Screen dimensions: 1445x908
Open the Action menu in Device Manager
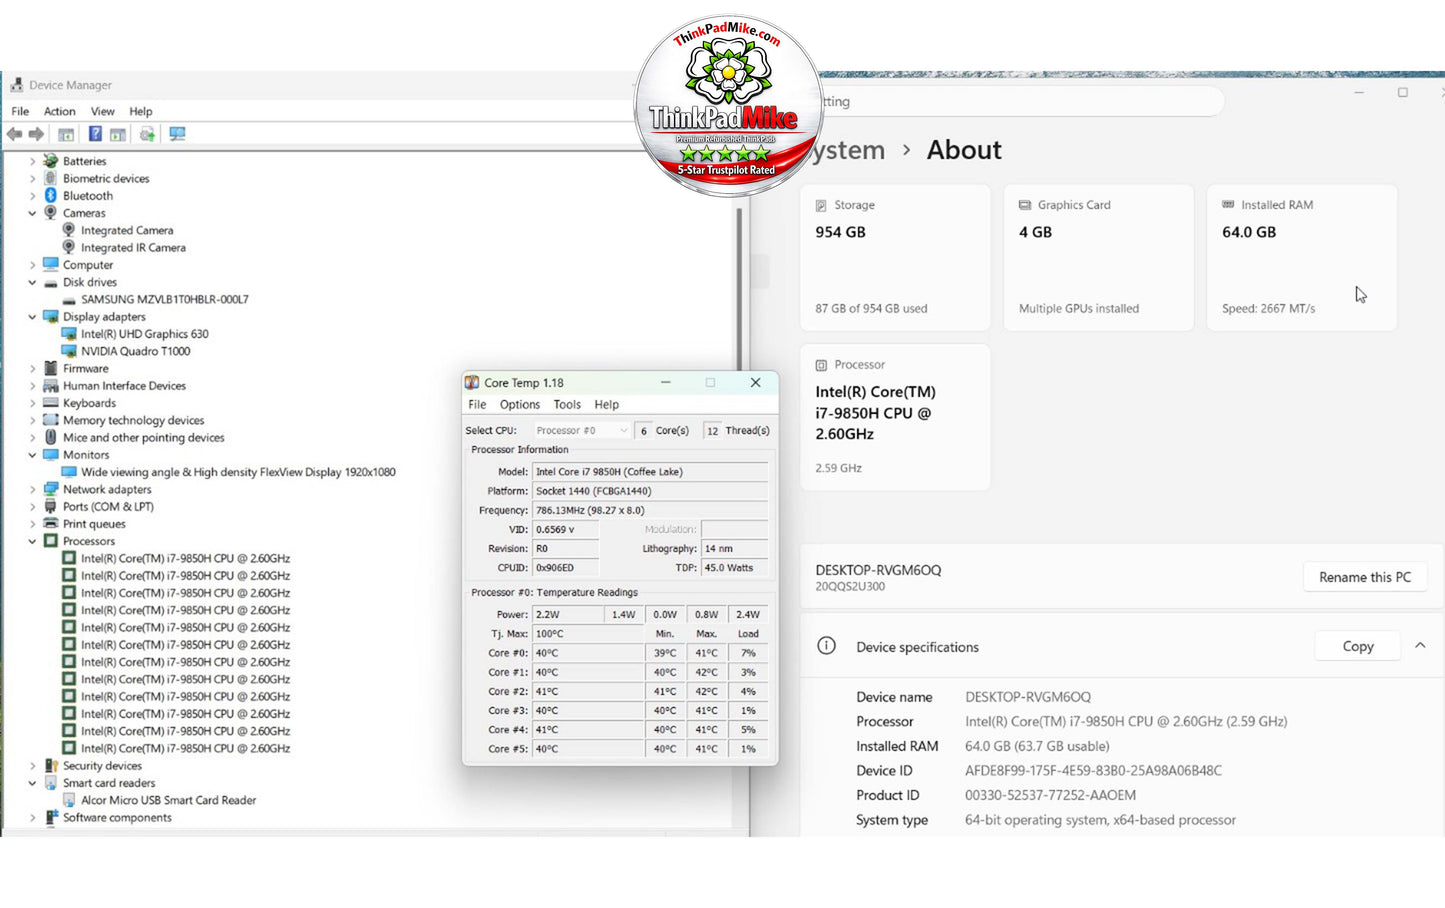[x=59, y=111]
